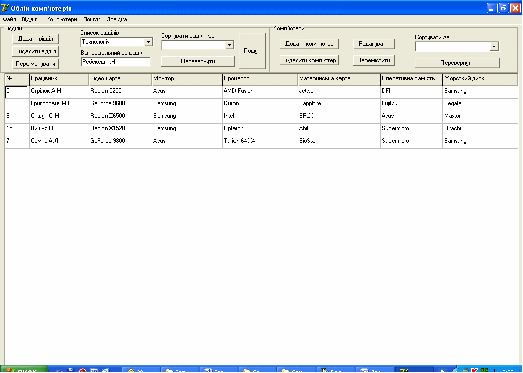Open the fourth menu bar item

[x=92, y=19]
